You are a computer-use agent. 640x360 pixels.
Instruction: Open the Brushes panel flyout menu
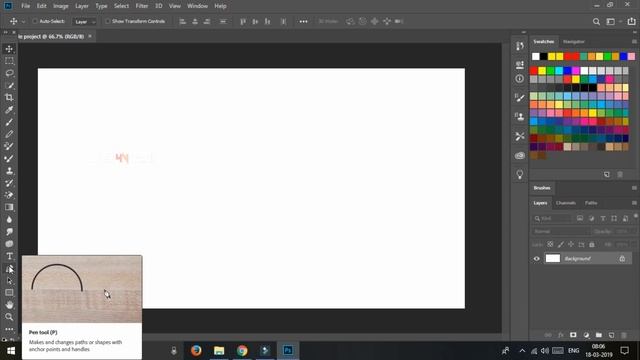point(634,188)
